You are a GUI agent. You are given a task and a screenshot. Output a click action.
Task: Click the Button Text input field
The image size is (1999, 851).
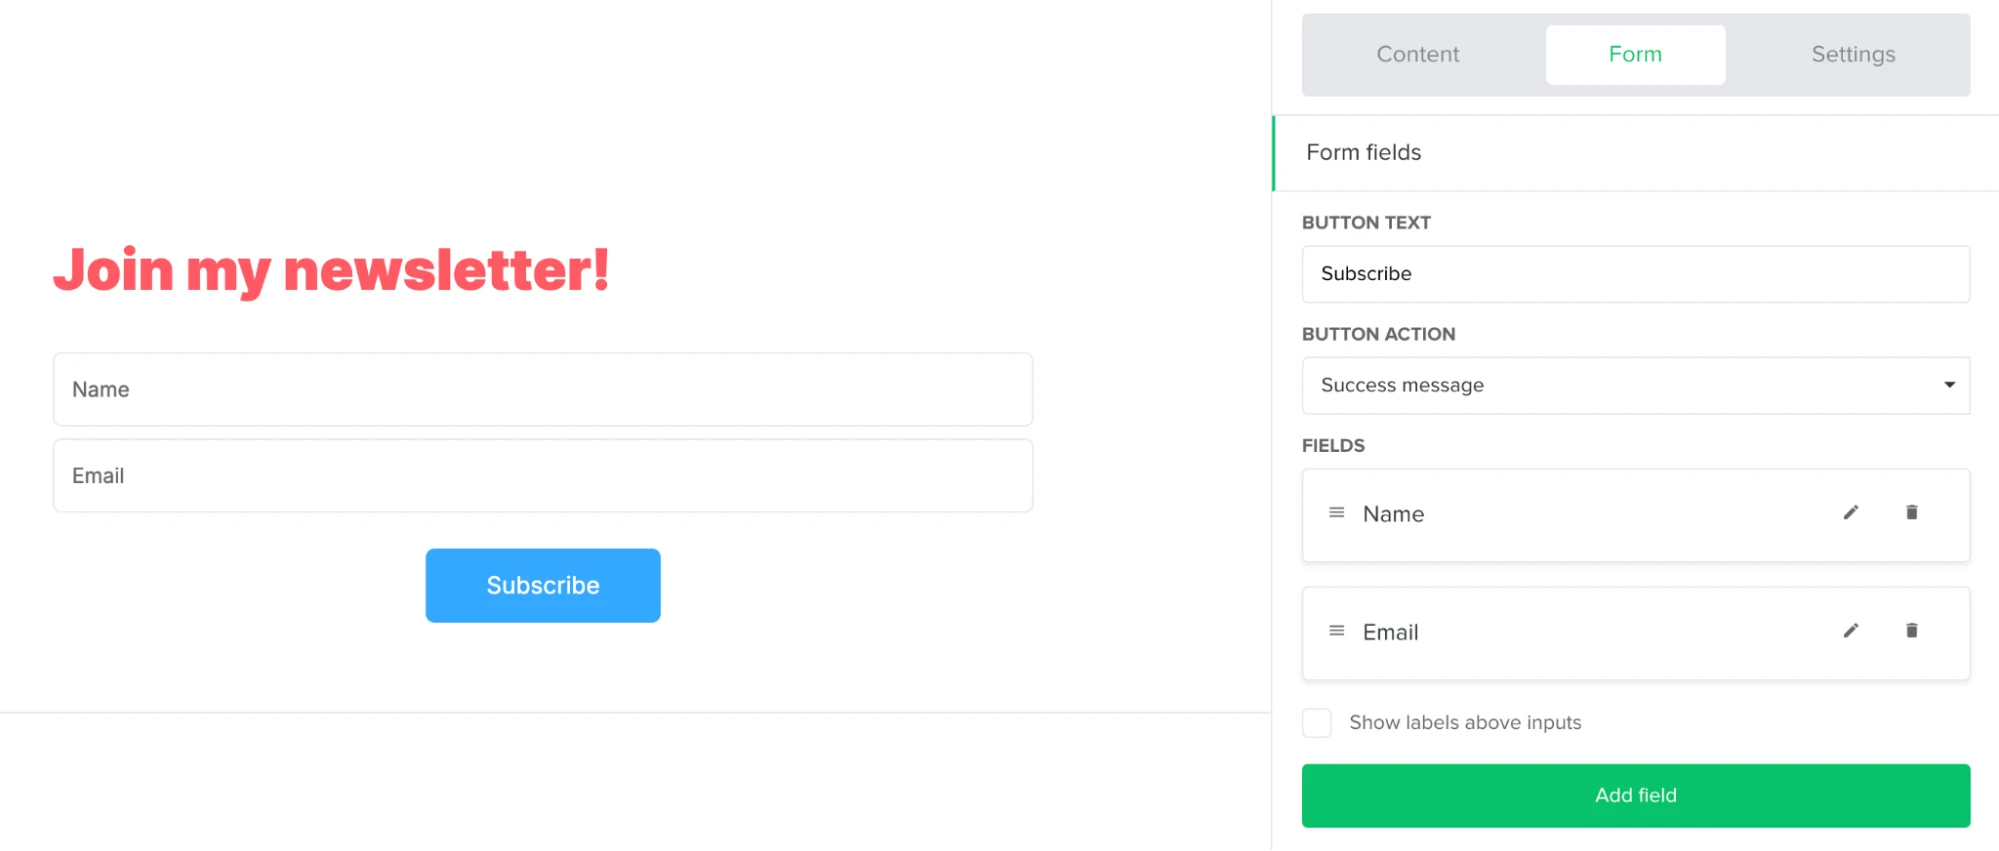(x=1634, y=274)
